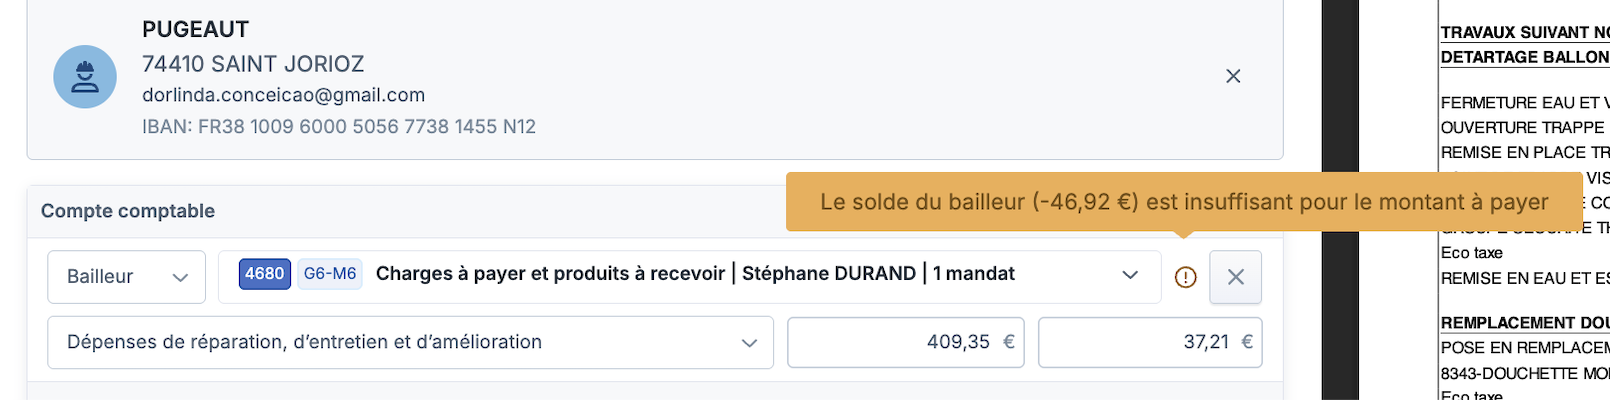Remove the PUGEAUT supplier with the X
1610x400 pixels.
(x=1233, y=76)
